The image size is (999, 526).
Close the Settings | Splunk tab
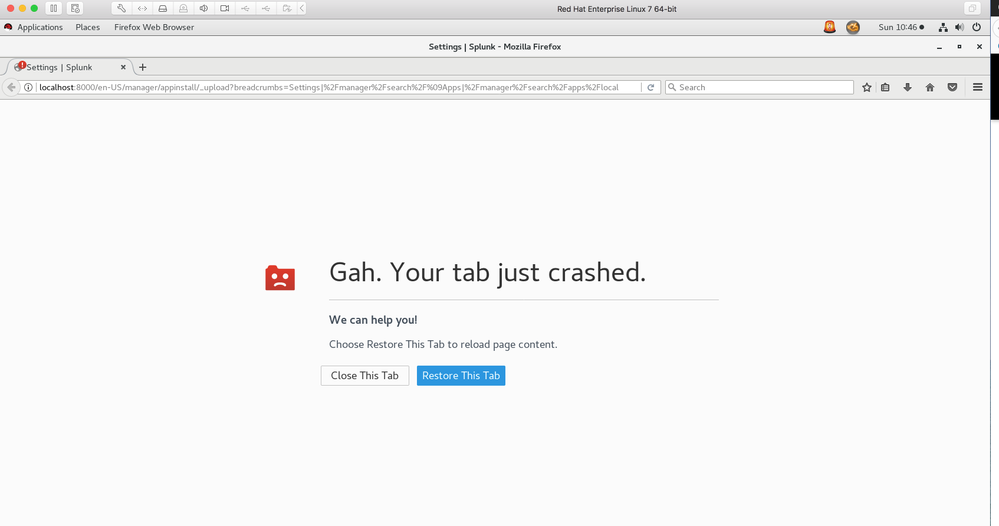(123, 67)
